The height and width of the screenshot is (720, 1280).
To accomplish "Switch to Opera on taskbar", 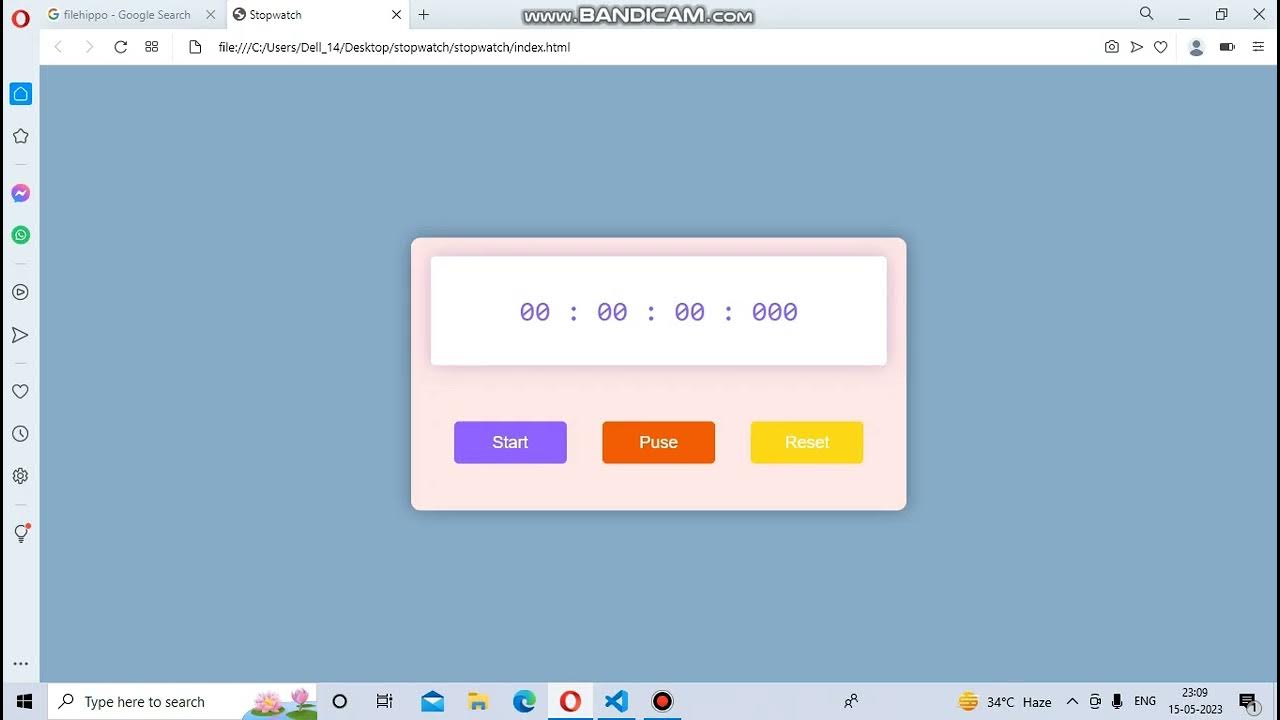I will point(570,701).
